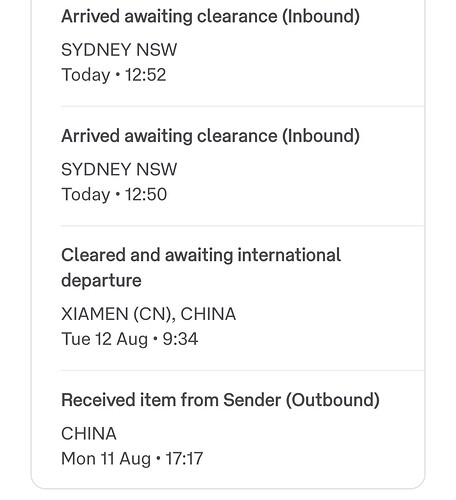Click the word departure in cleared event
456x500 pixels.
click(x=101, y=281)
